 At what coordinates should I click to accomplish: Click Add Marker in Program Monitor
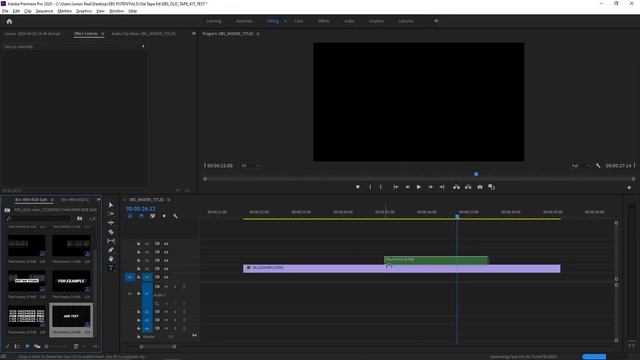tap(358, 187)
